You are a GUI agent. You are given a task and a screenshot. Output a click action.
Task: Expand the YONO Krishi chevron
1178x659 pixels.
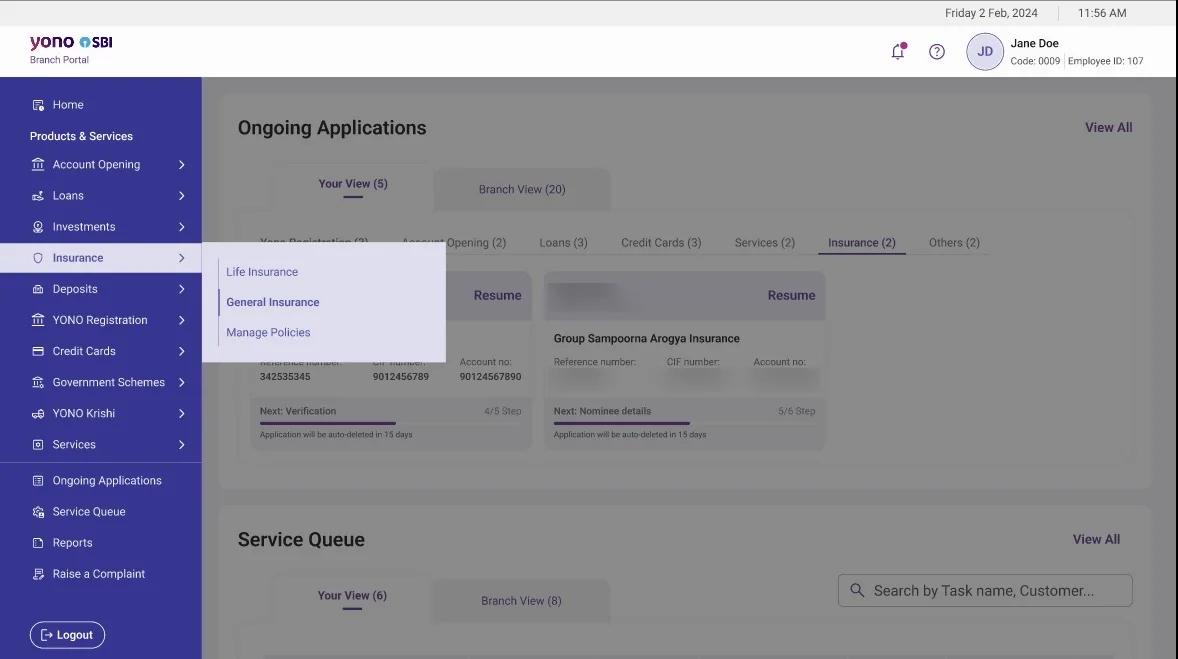point(181,413)
